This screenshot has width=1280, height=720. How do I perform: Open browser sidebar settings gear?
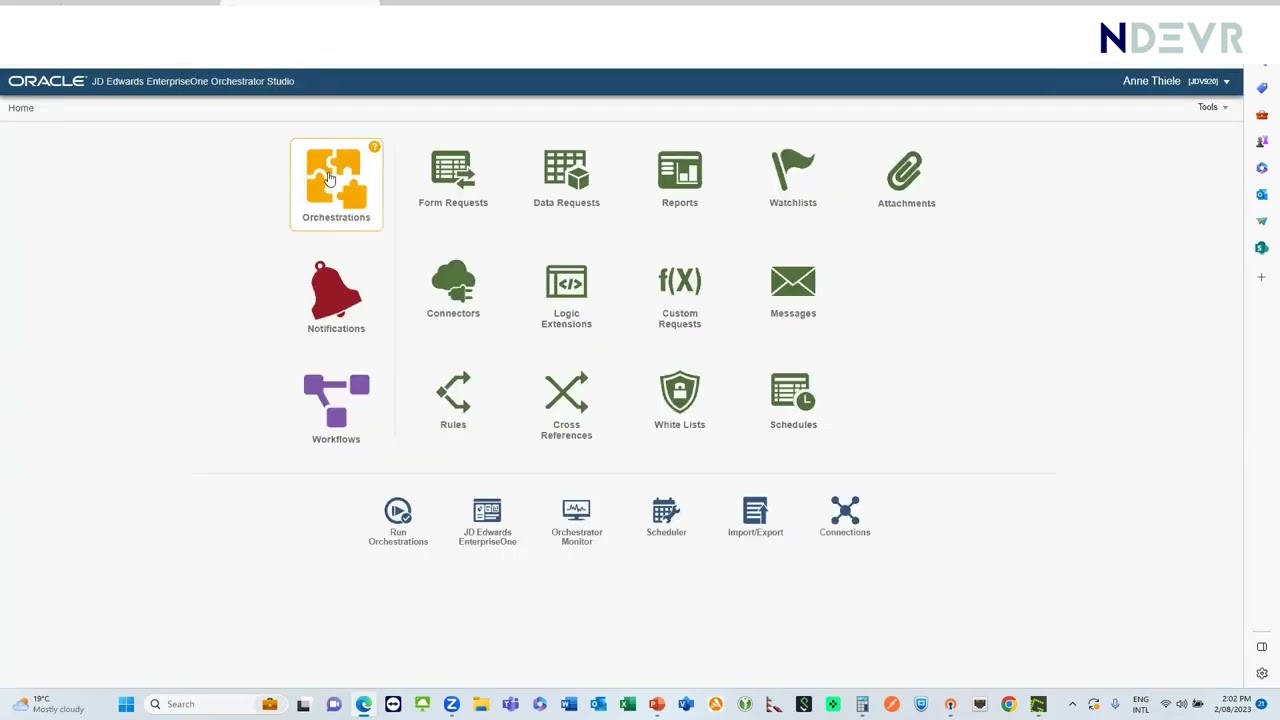point(1262,674)
